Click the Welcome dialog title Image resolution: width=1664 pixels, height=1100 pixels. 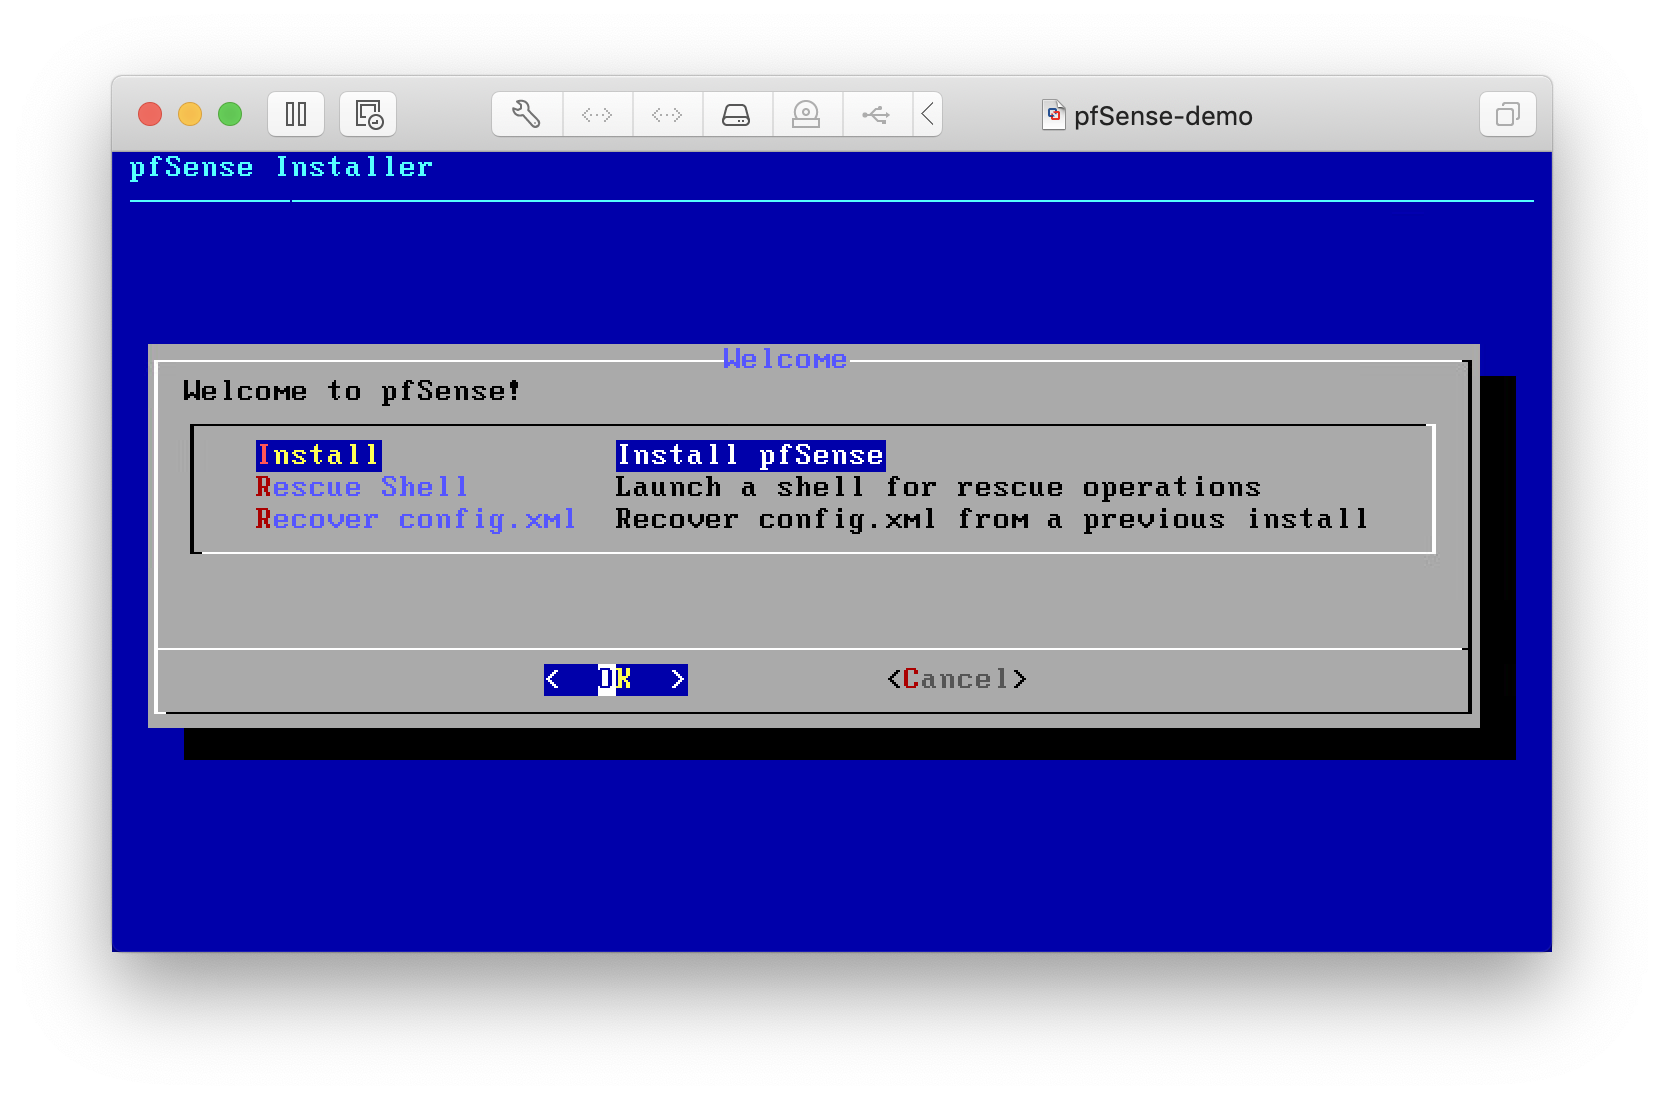pos(785,358)
